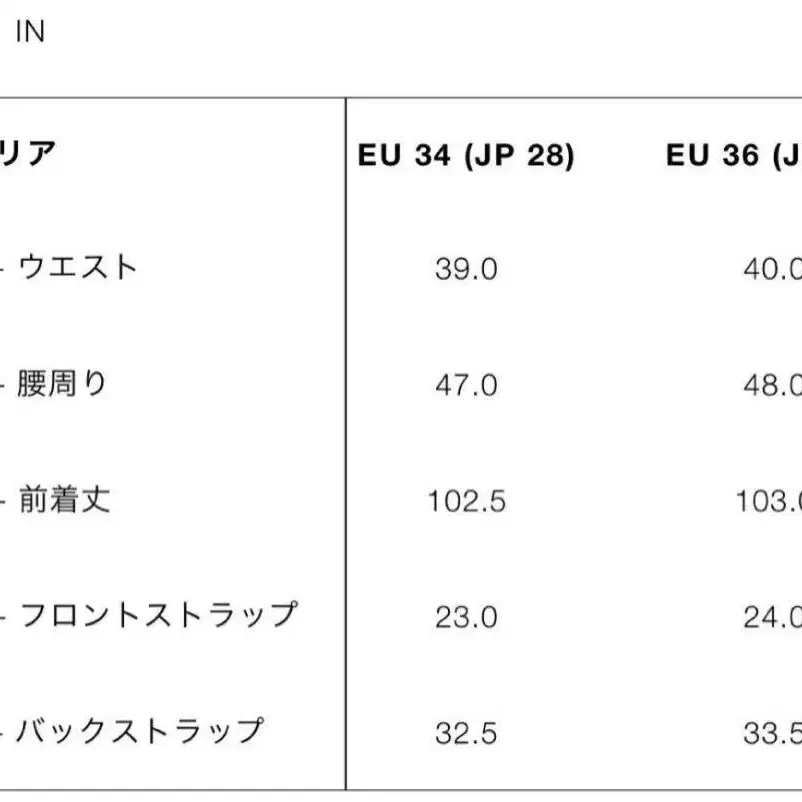Select the フロントストラップ row label

tap(157, 615)
